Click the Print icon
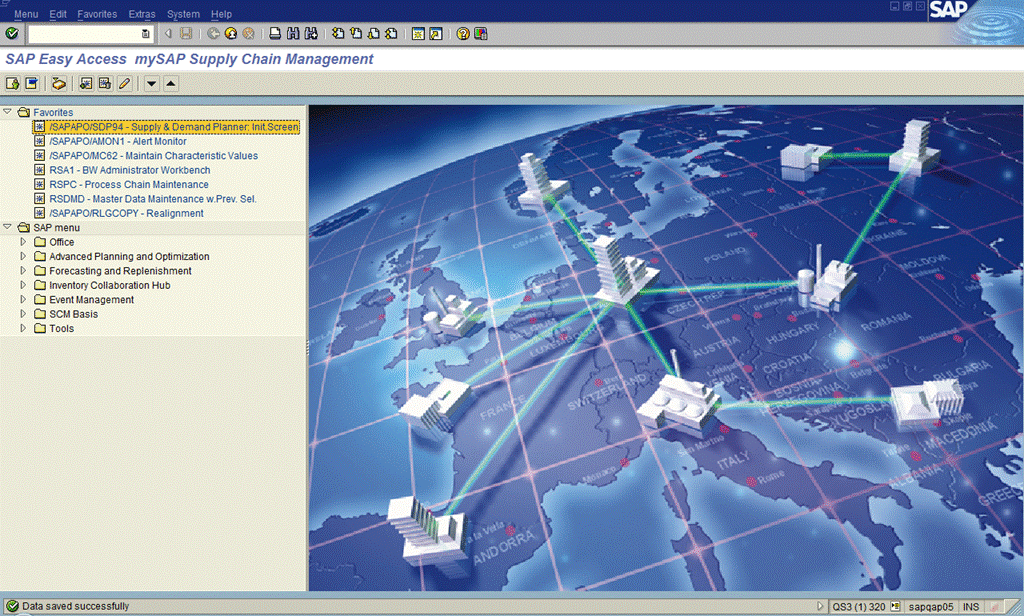Viewport: 1024px width, 616px height. [x=276, y=33]
